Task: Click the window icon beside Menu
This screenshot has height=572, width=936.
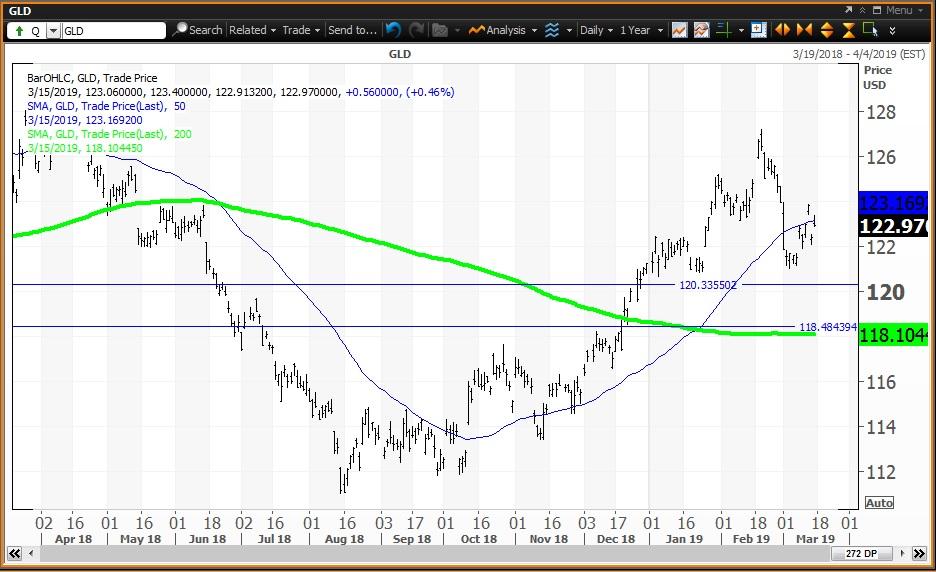Action: pyautogui.click(x=877, y=10)
